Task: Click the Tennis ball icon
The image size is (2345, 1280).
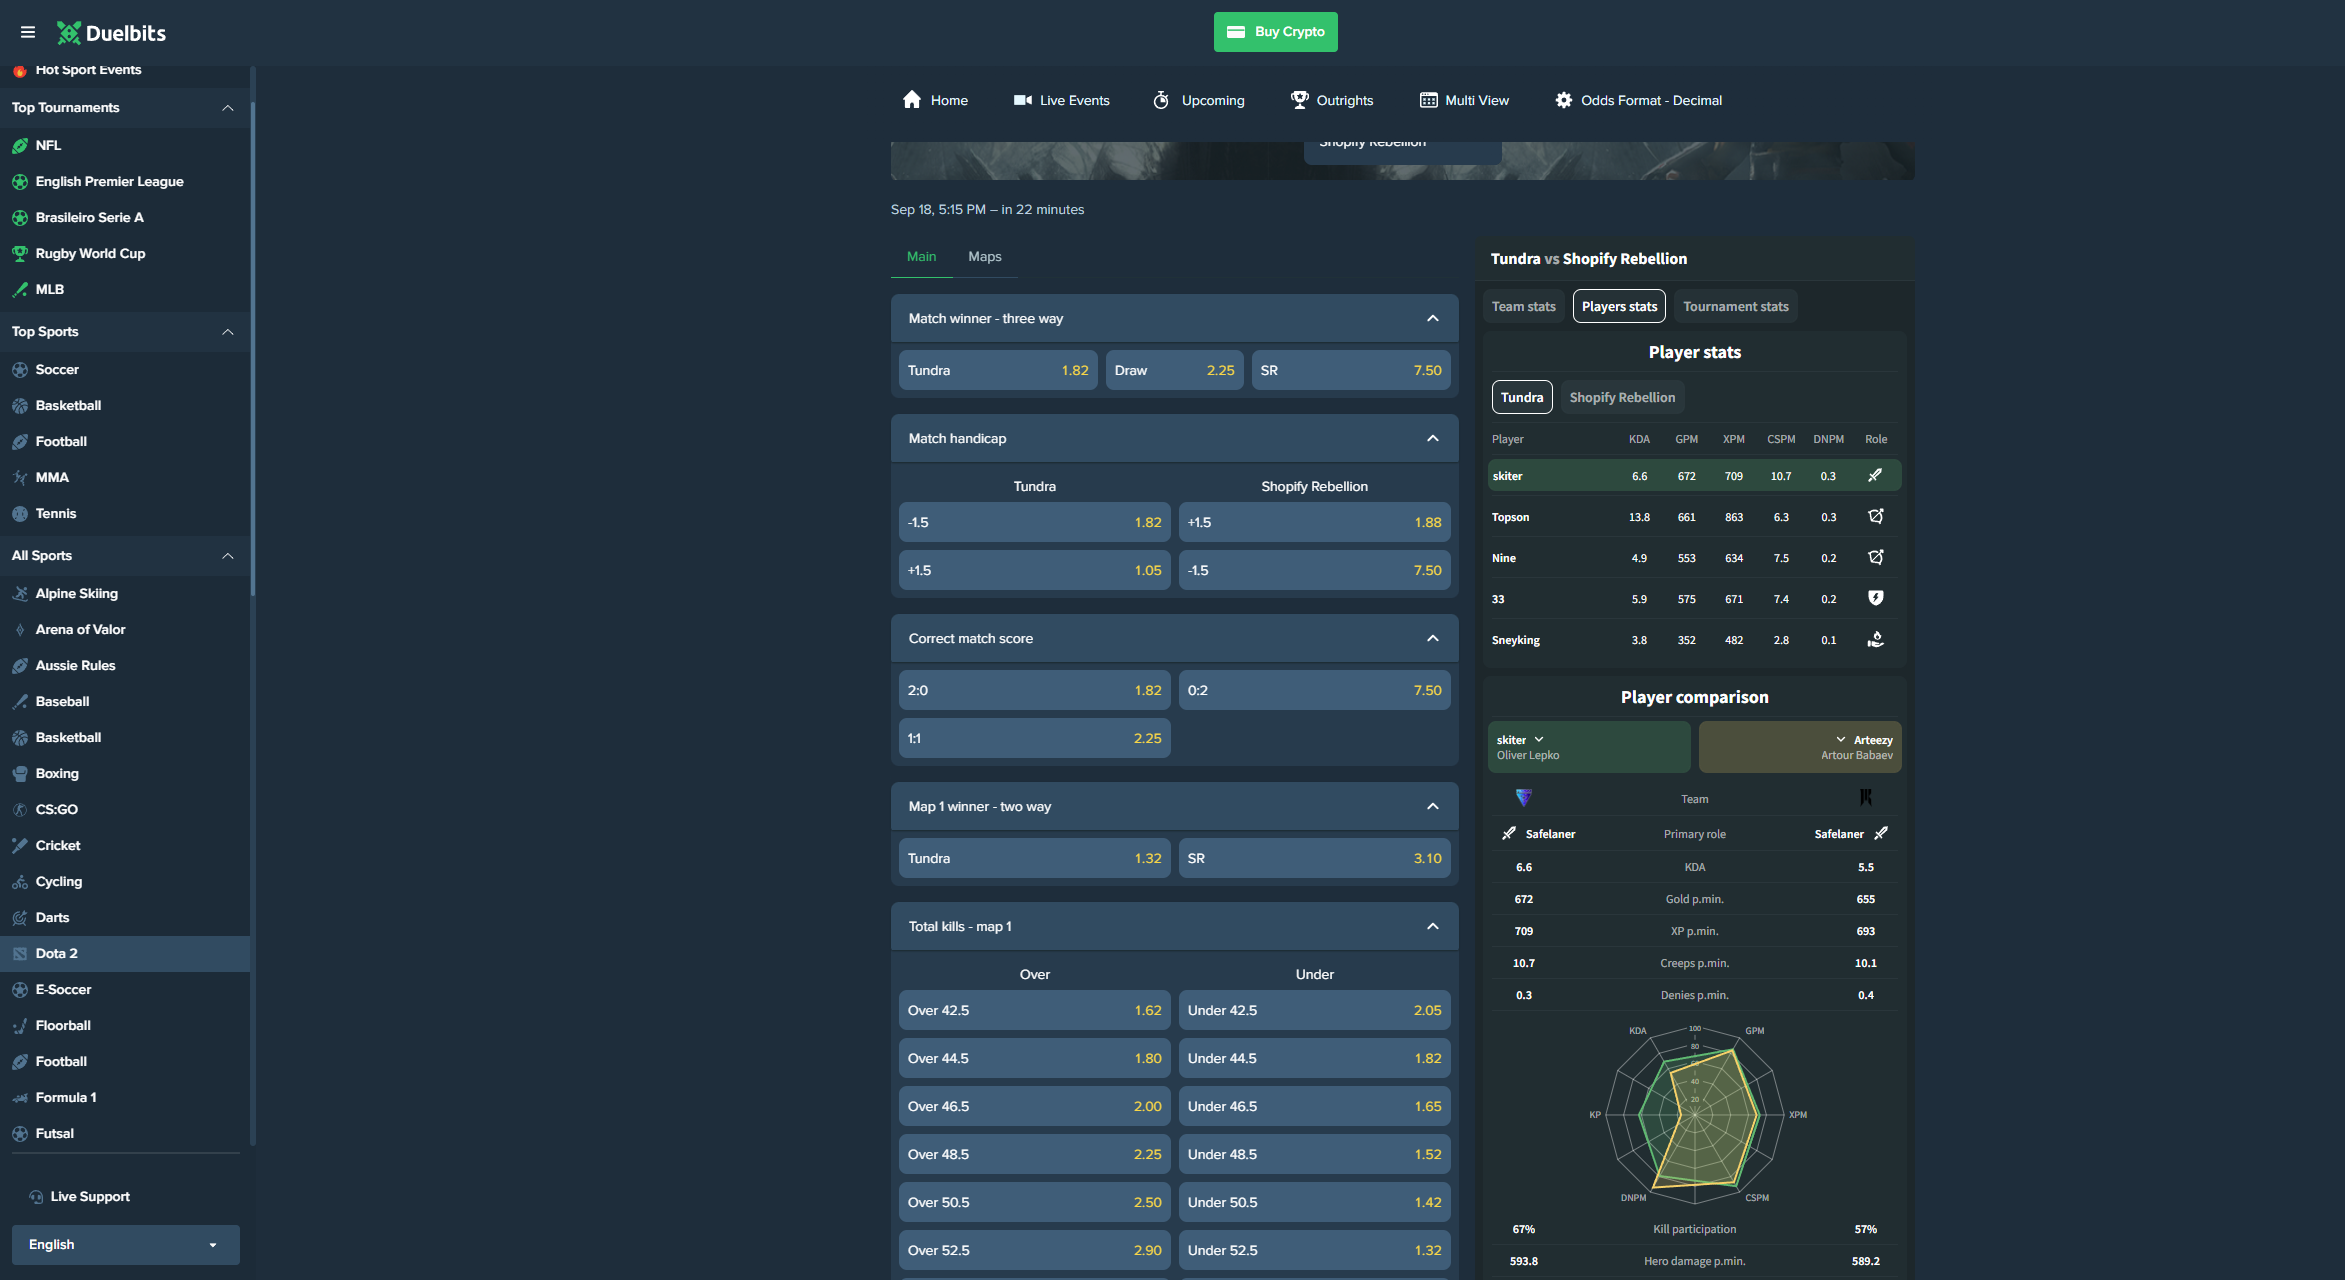Action: pyautogui.click(x=20, y=514)
